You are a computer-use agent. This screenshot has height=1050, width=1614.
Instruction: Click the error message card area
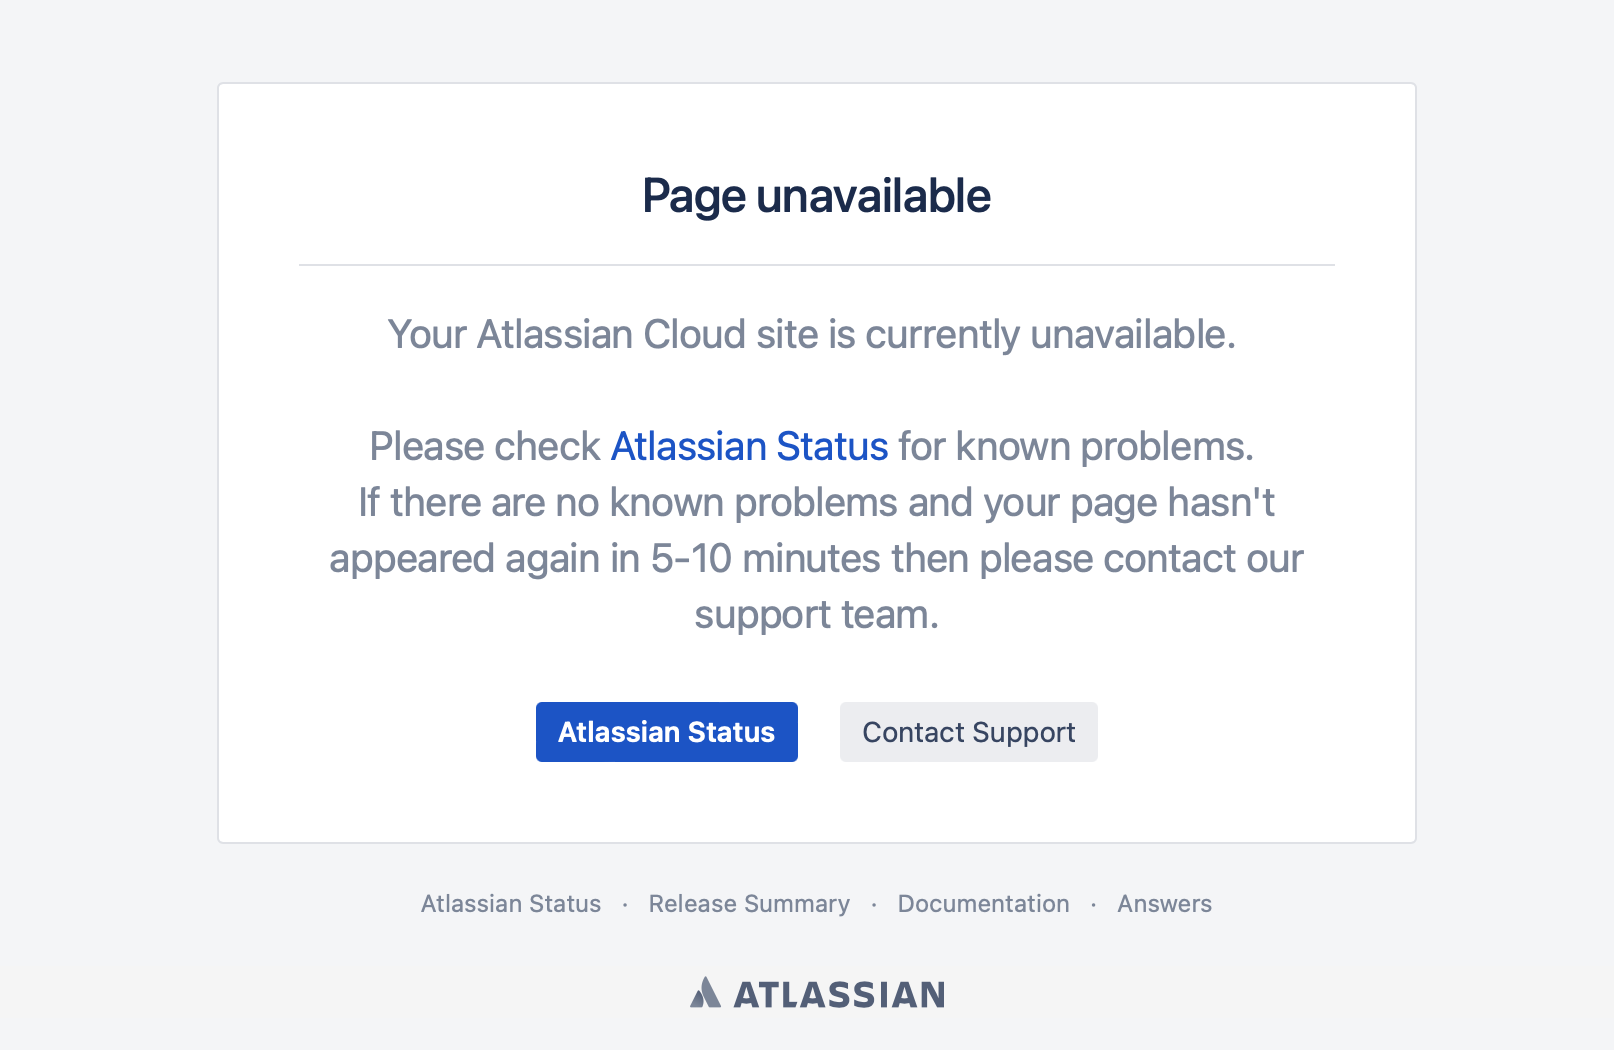click(x=816, y=460)
